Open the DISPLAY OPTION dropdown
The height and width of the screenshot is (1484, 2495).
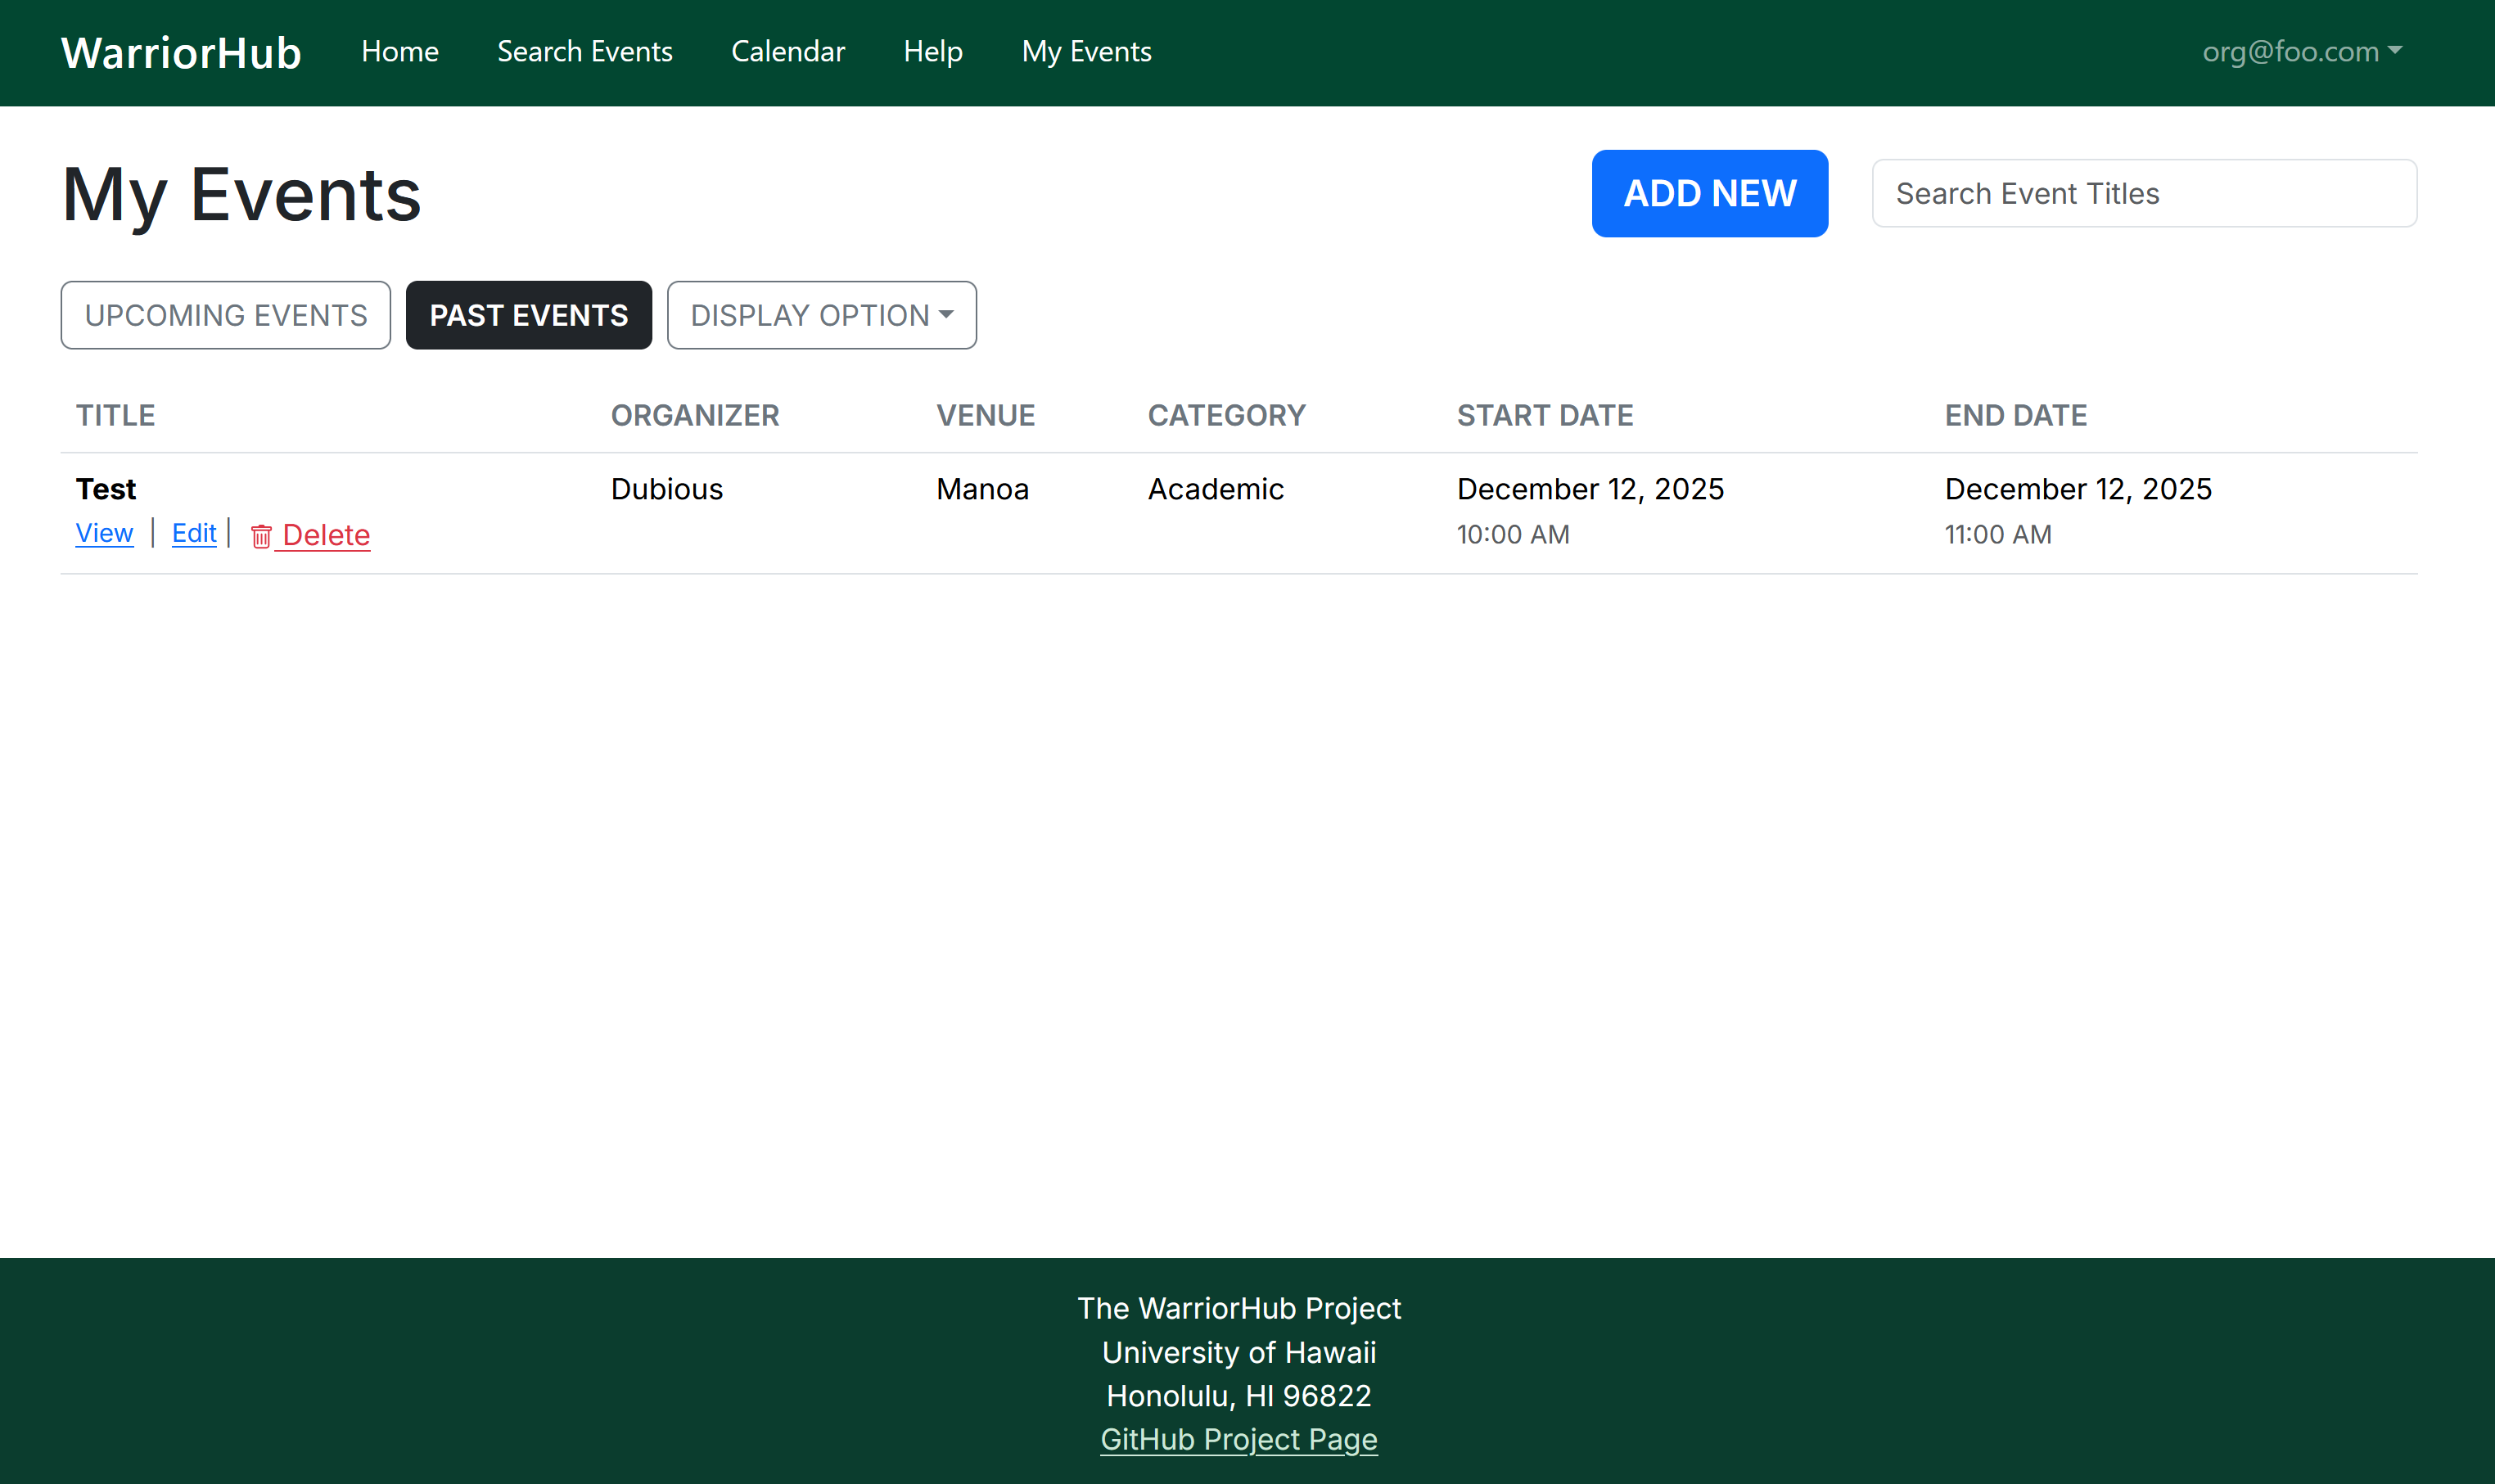click(x=820, y=315)
